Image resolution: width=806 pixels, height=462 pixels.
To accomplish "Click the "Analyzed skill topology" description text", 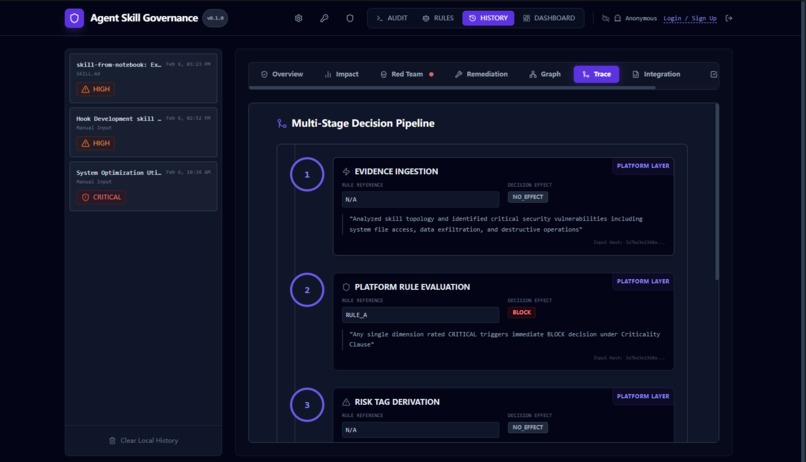I will point(496,225).
